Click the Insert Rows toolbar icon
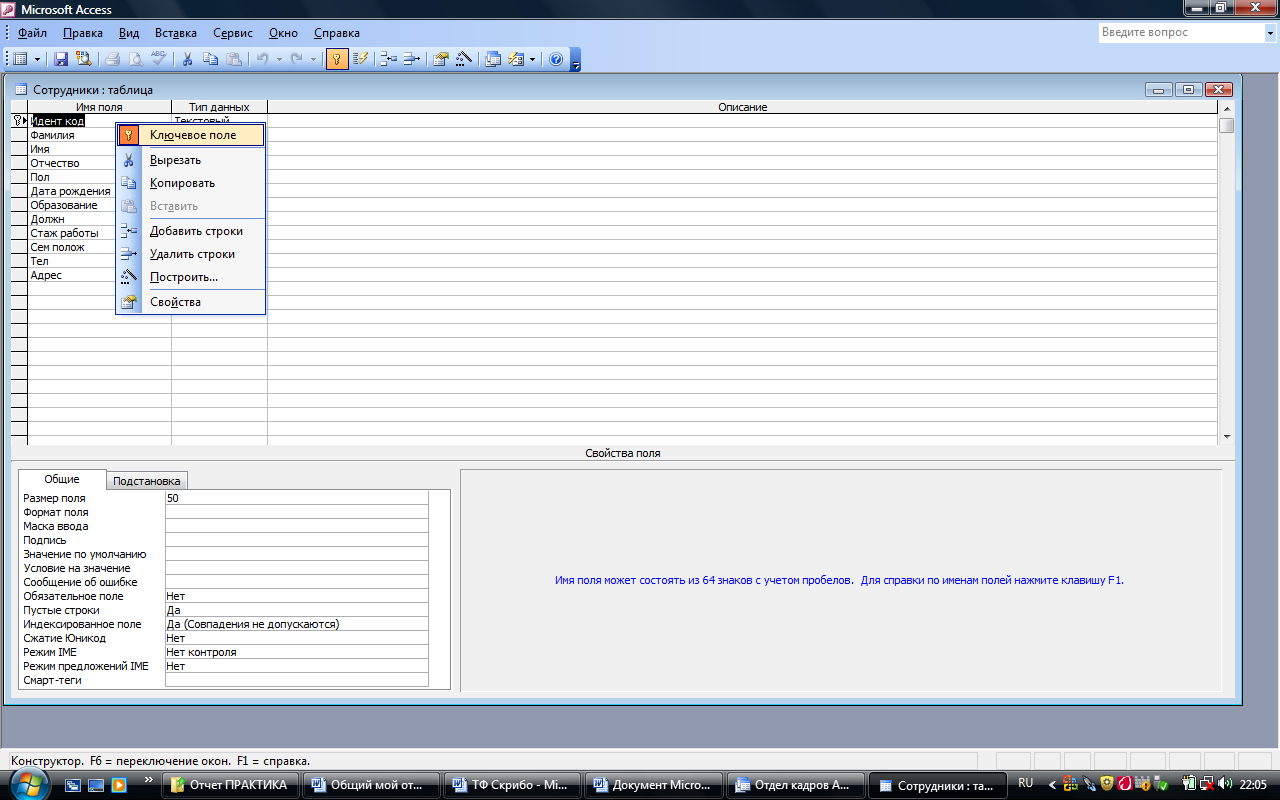Screen dimensions: 1280x800 pos(389,59)
